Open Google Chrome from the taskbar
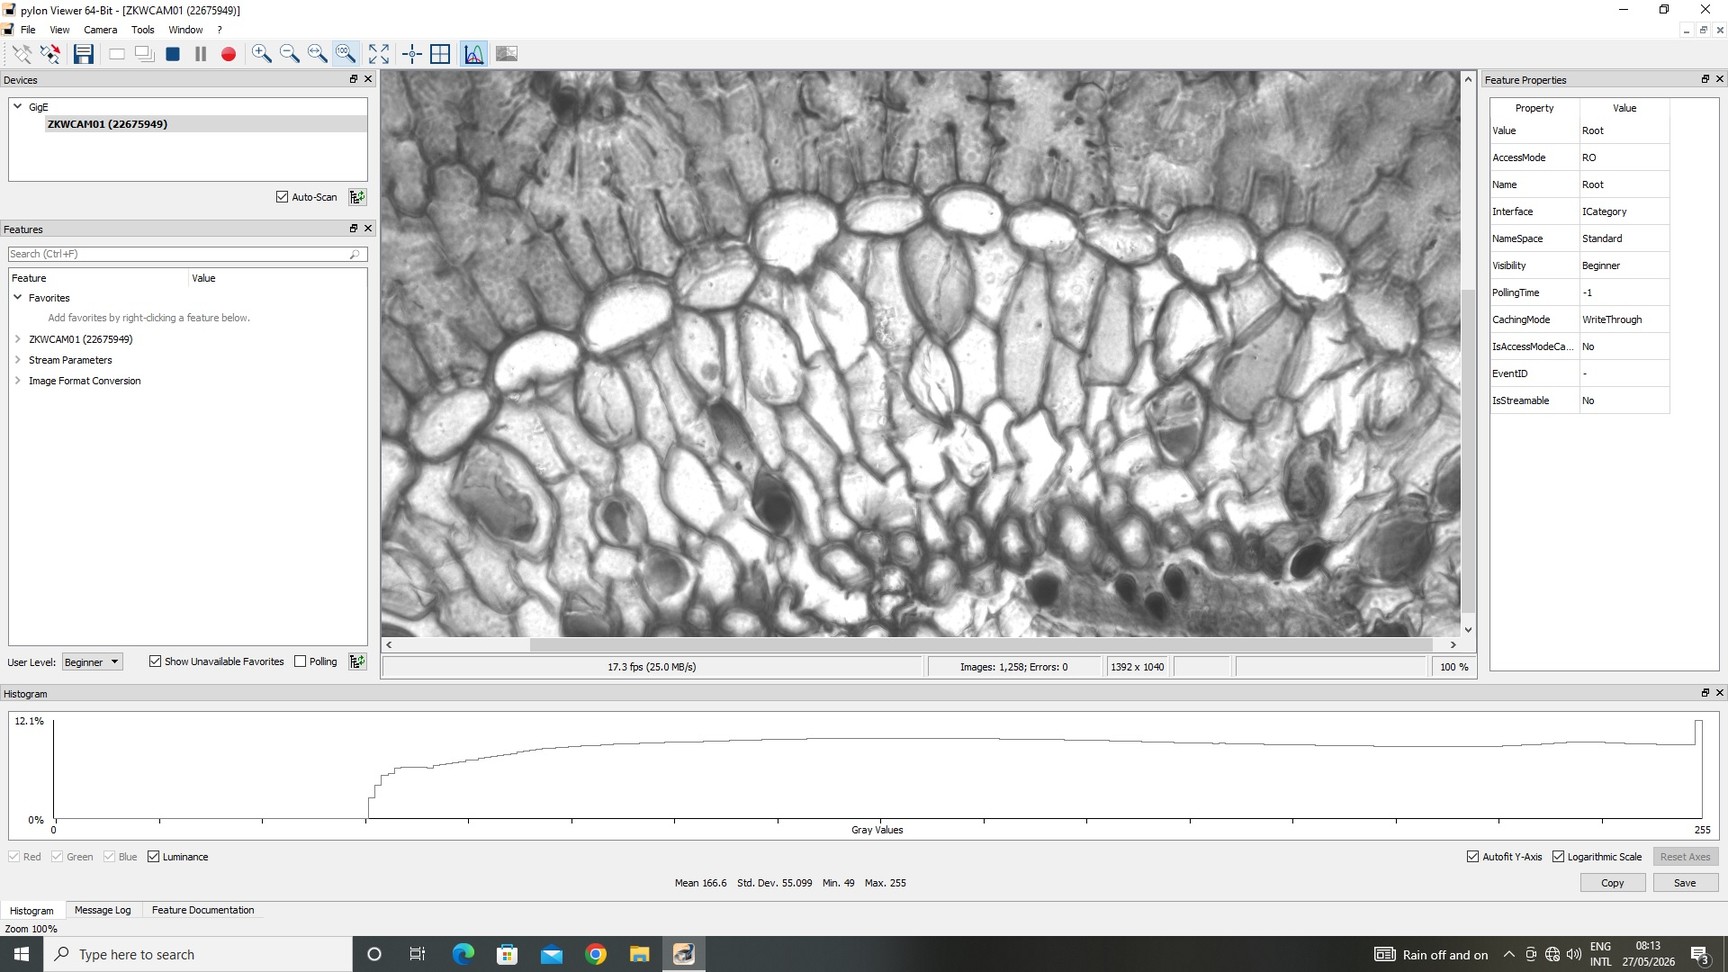This screenshot has width=1728, height=972. (596, 954)
